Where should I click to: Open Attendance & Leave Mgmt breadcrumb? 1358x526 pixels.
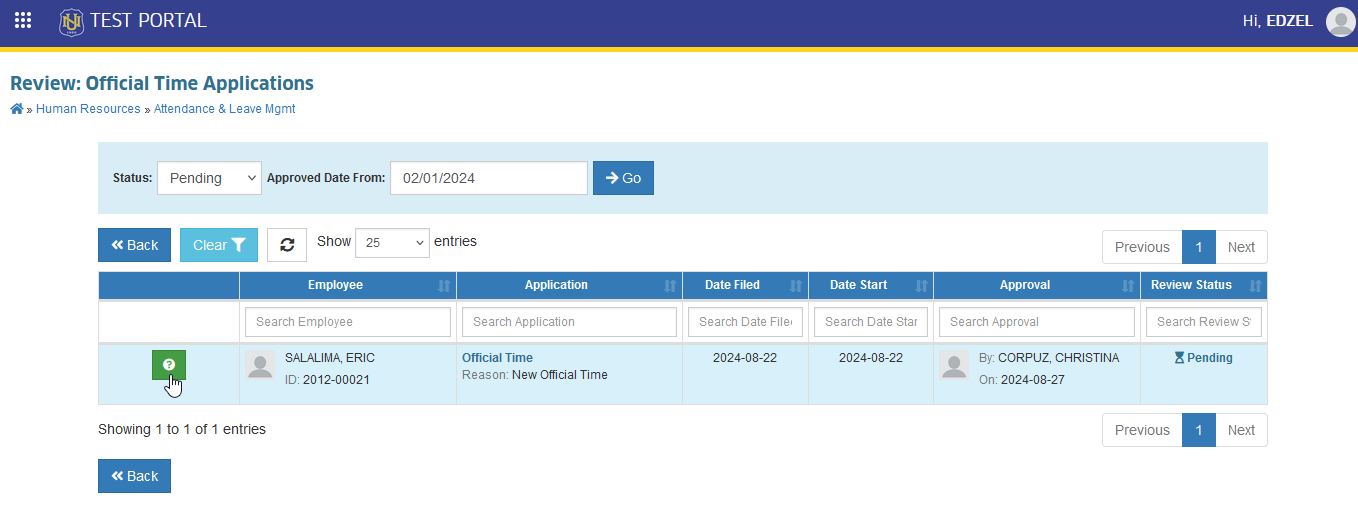224,109
